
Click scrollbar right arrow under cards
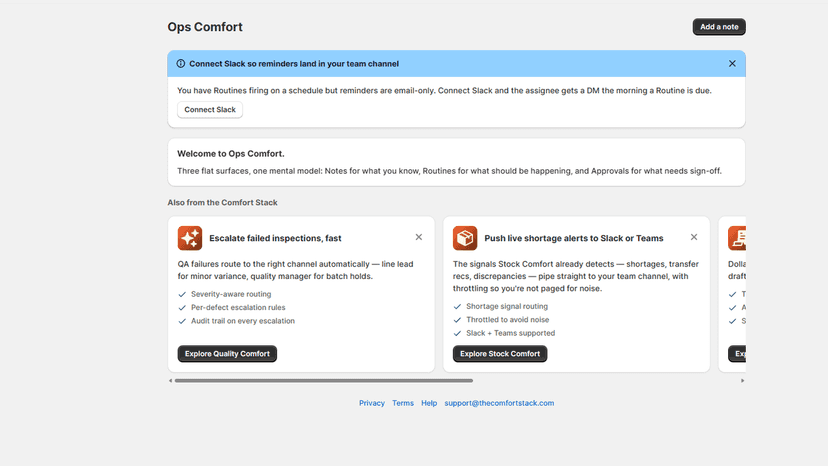click(x=742, y=380)
